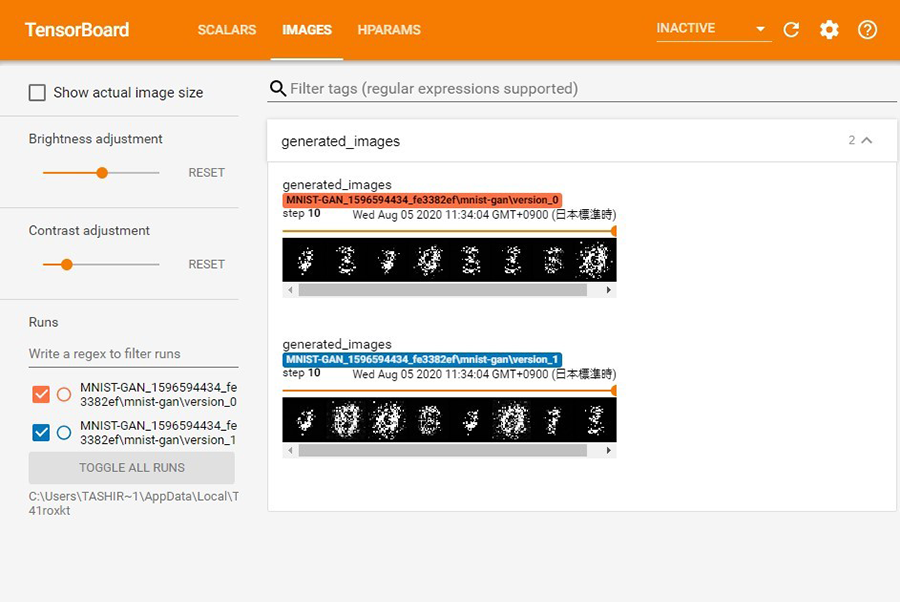Click the generated_images section header title
The width and height of the screenshot is (900, 602).
(x=340, y=141)
